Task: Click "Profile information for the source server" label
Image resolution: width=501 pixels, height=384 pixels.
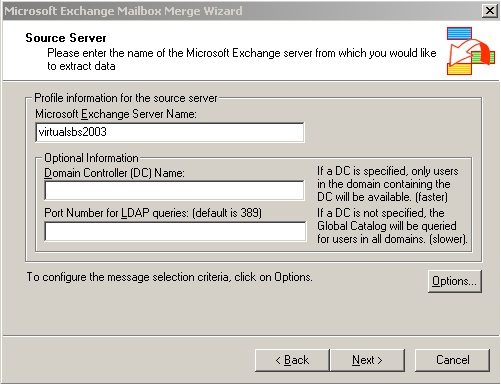Action: pos(126,98)
